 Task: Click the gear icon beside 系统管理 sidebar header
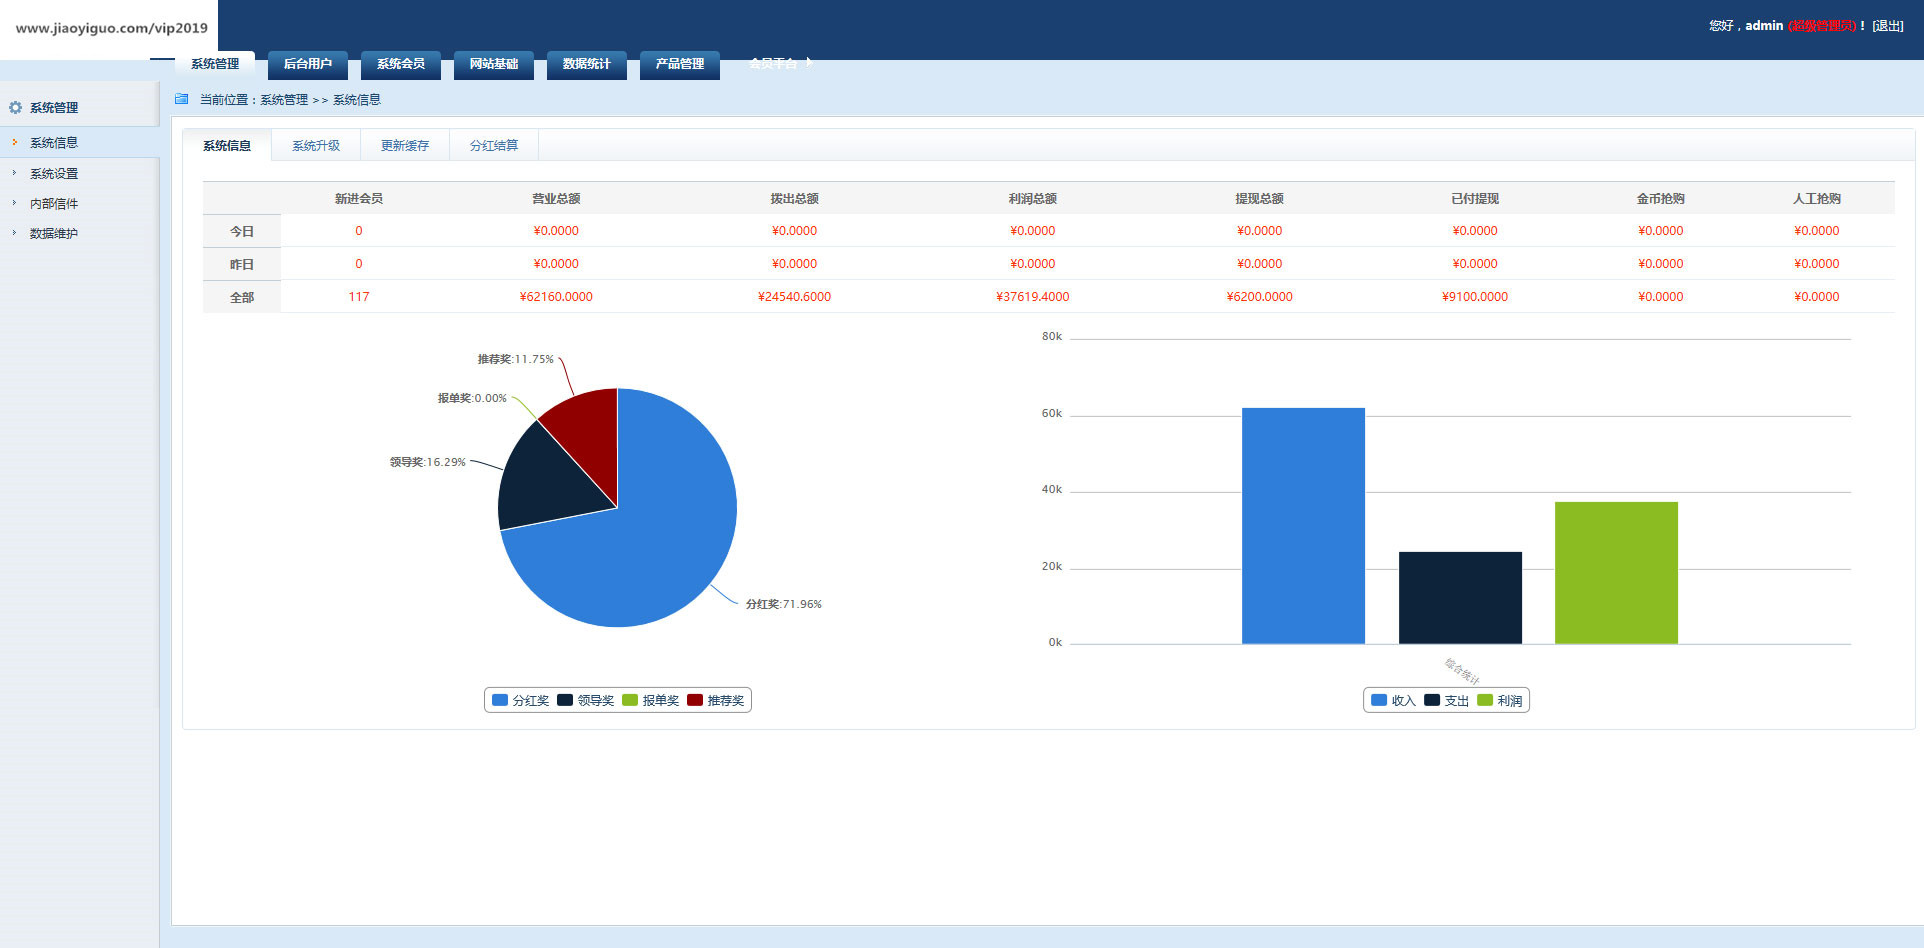15,107
